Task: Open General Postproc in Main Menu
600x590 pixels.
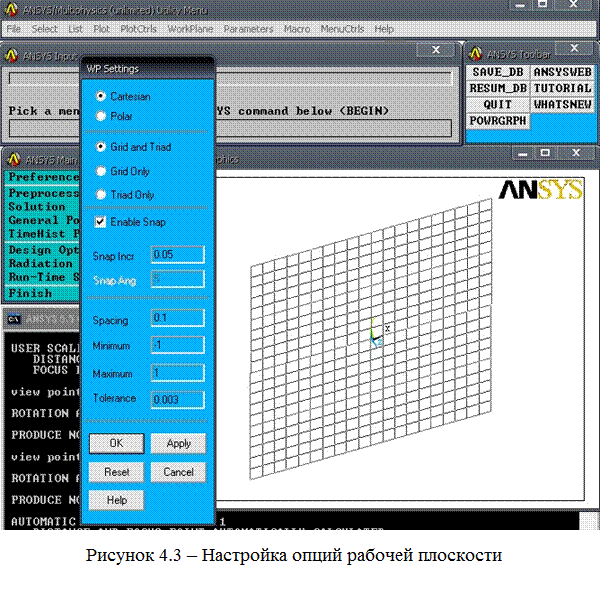Action: 43,220
